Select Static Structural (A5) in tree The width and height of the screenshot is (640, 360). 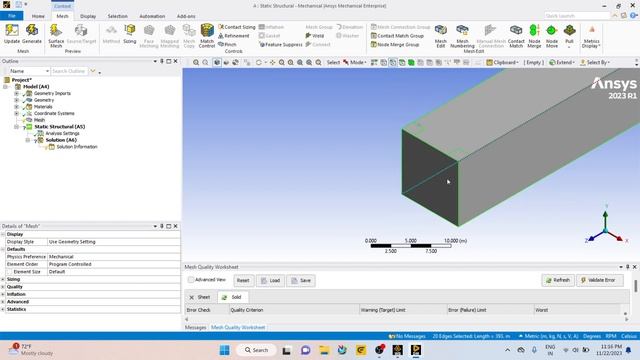point(59,127)
